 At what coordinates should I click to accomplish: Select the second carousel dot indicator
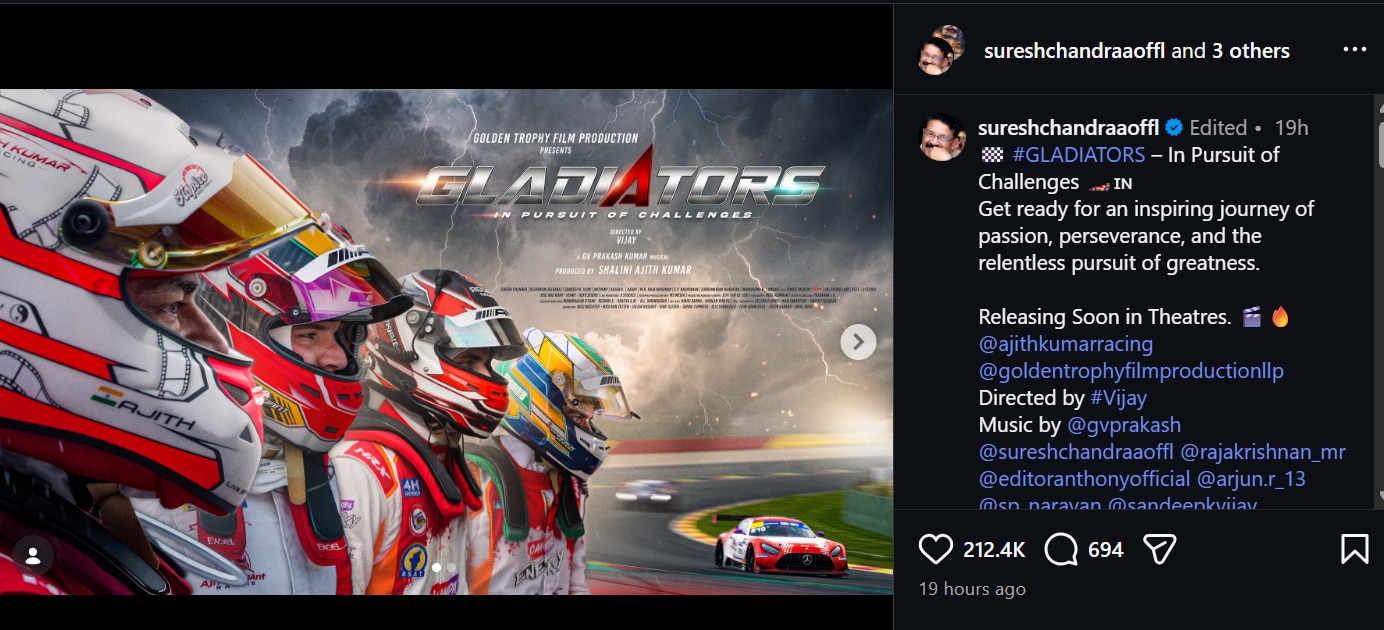(451, 567)
